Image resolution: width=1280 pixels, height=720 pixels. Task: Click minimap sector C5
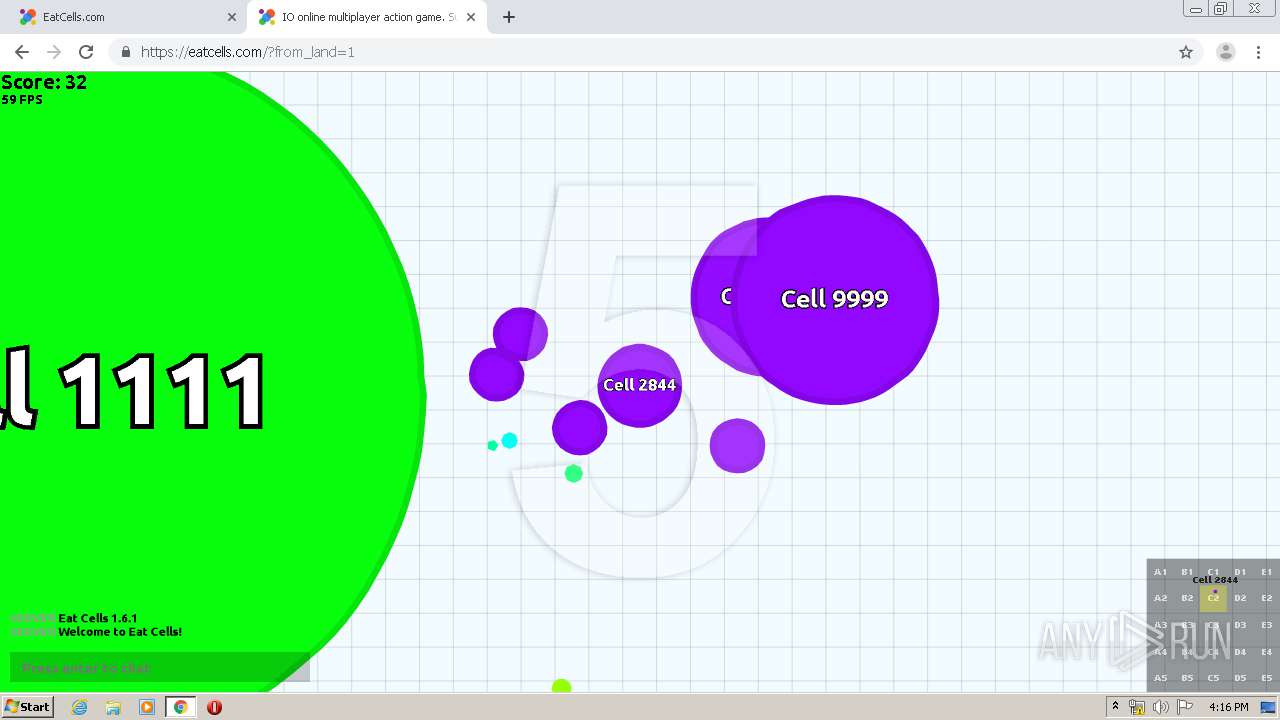pyautogui.click(x=1213, y=678)
